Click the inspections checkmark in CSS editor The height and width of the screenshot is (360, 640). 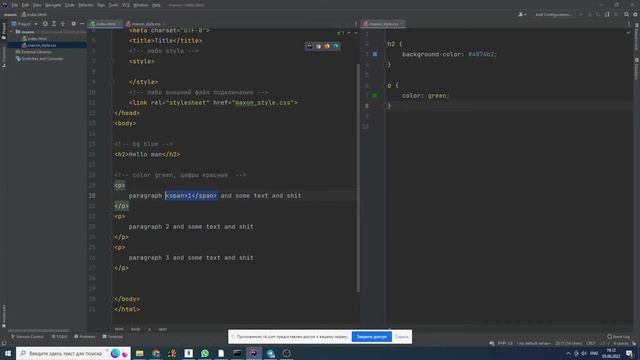tap(629, 32)
